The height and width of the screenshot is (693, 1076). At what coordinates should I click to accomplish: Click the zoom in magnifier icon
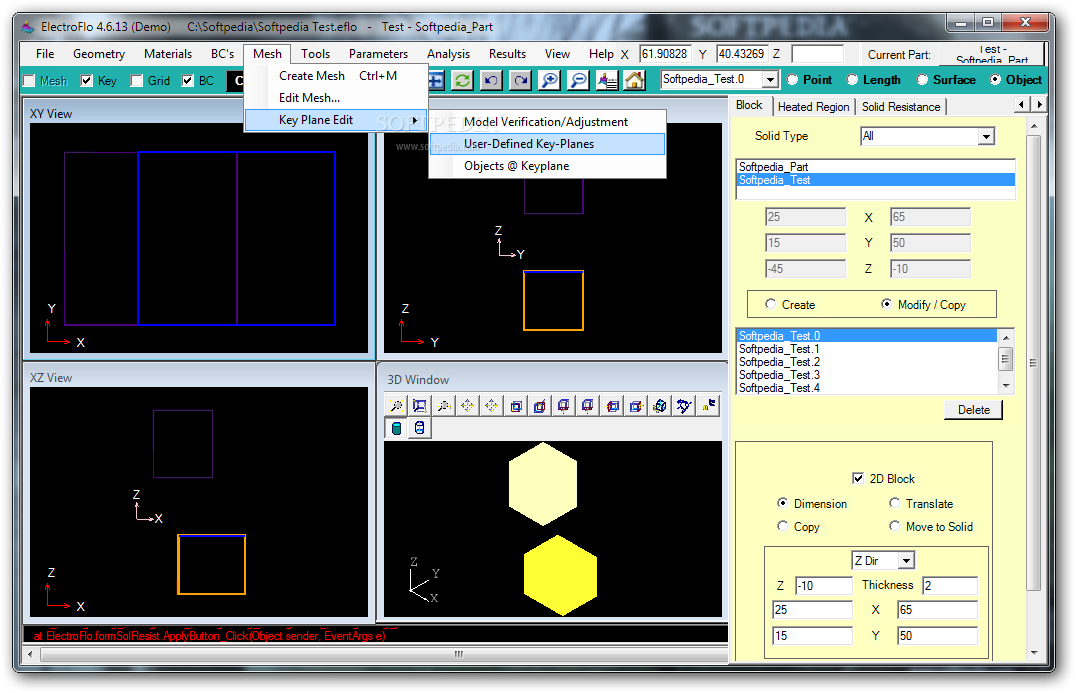(550, 80)
